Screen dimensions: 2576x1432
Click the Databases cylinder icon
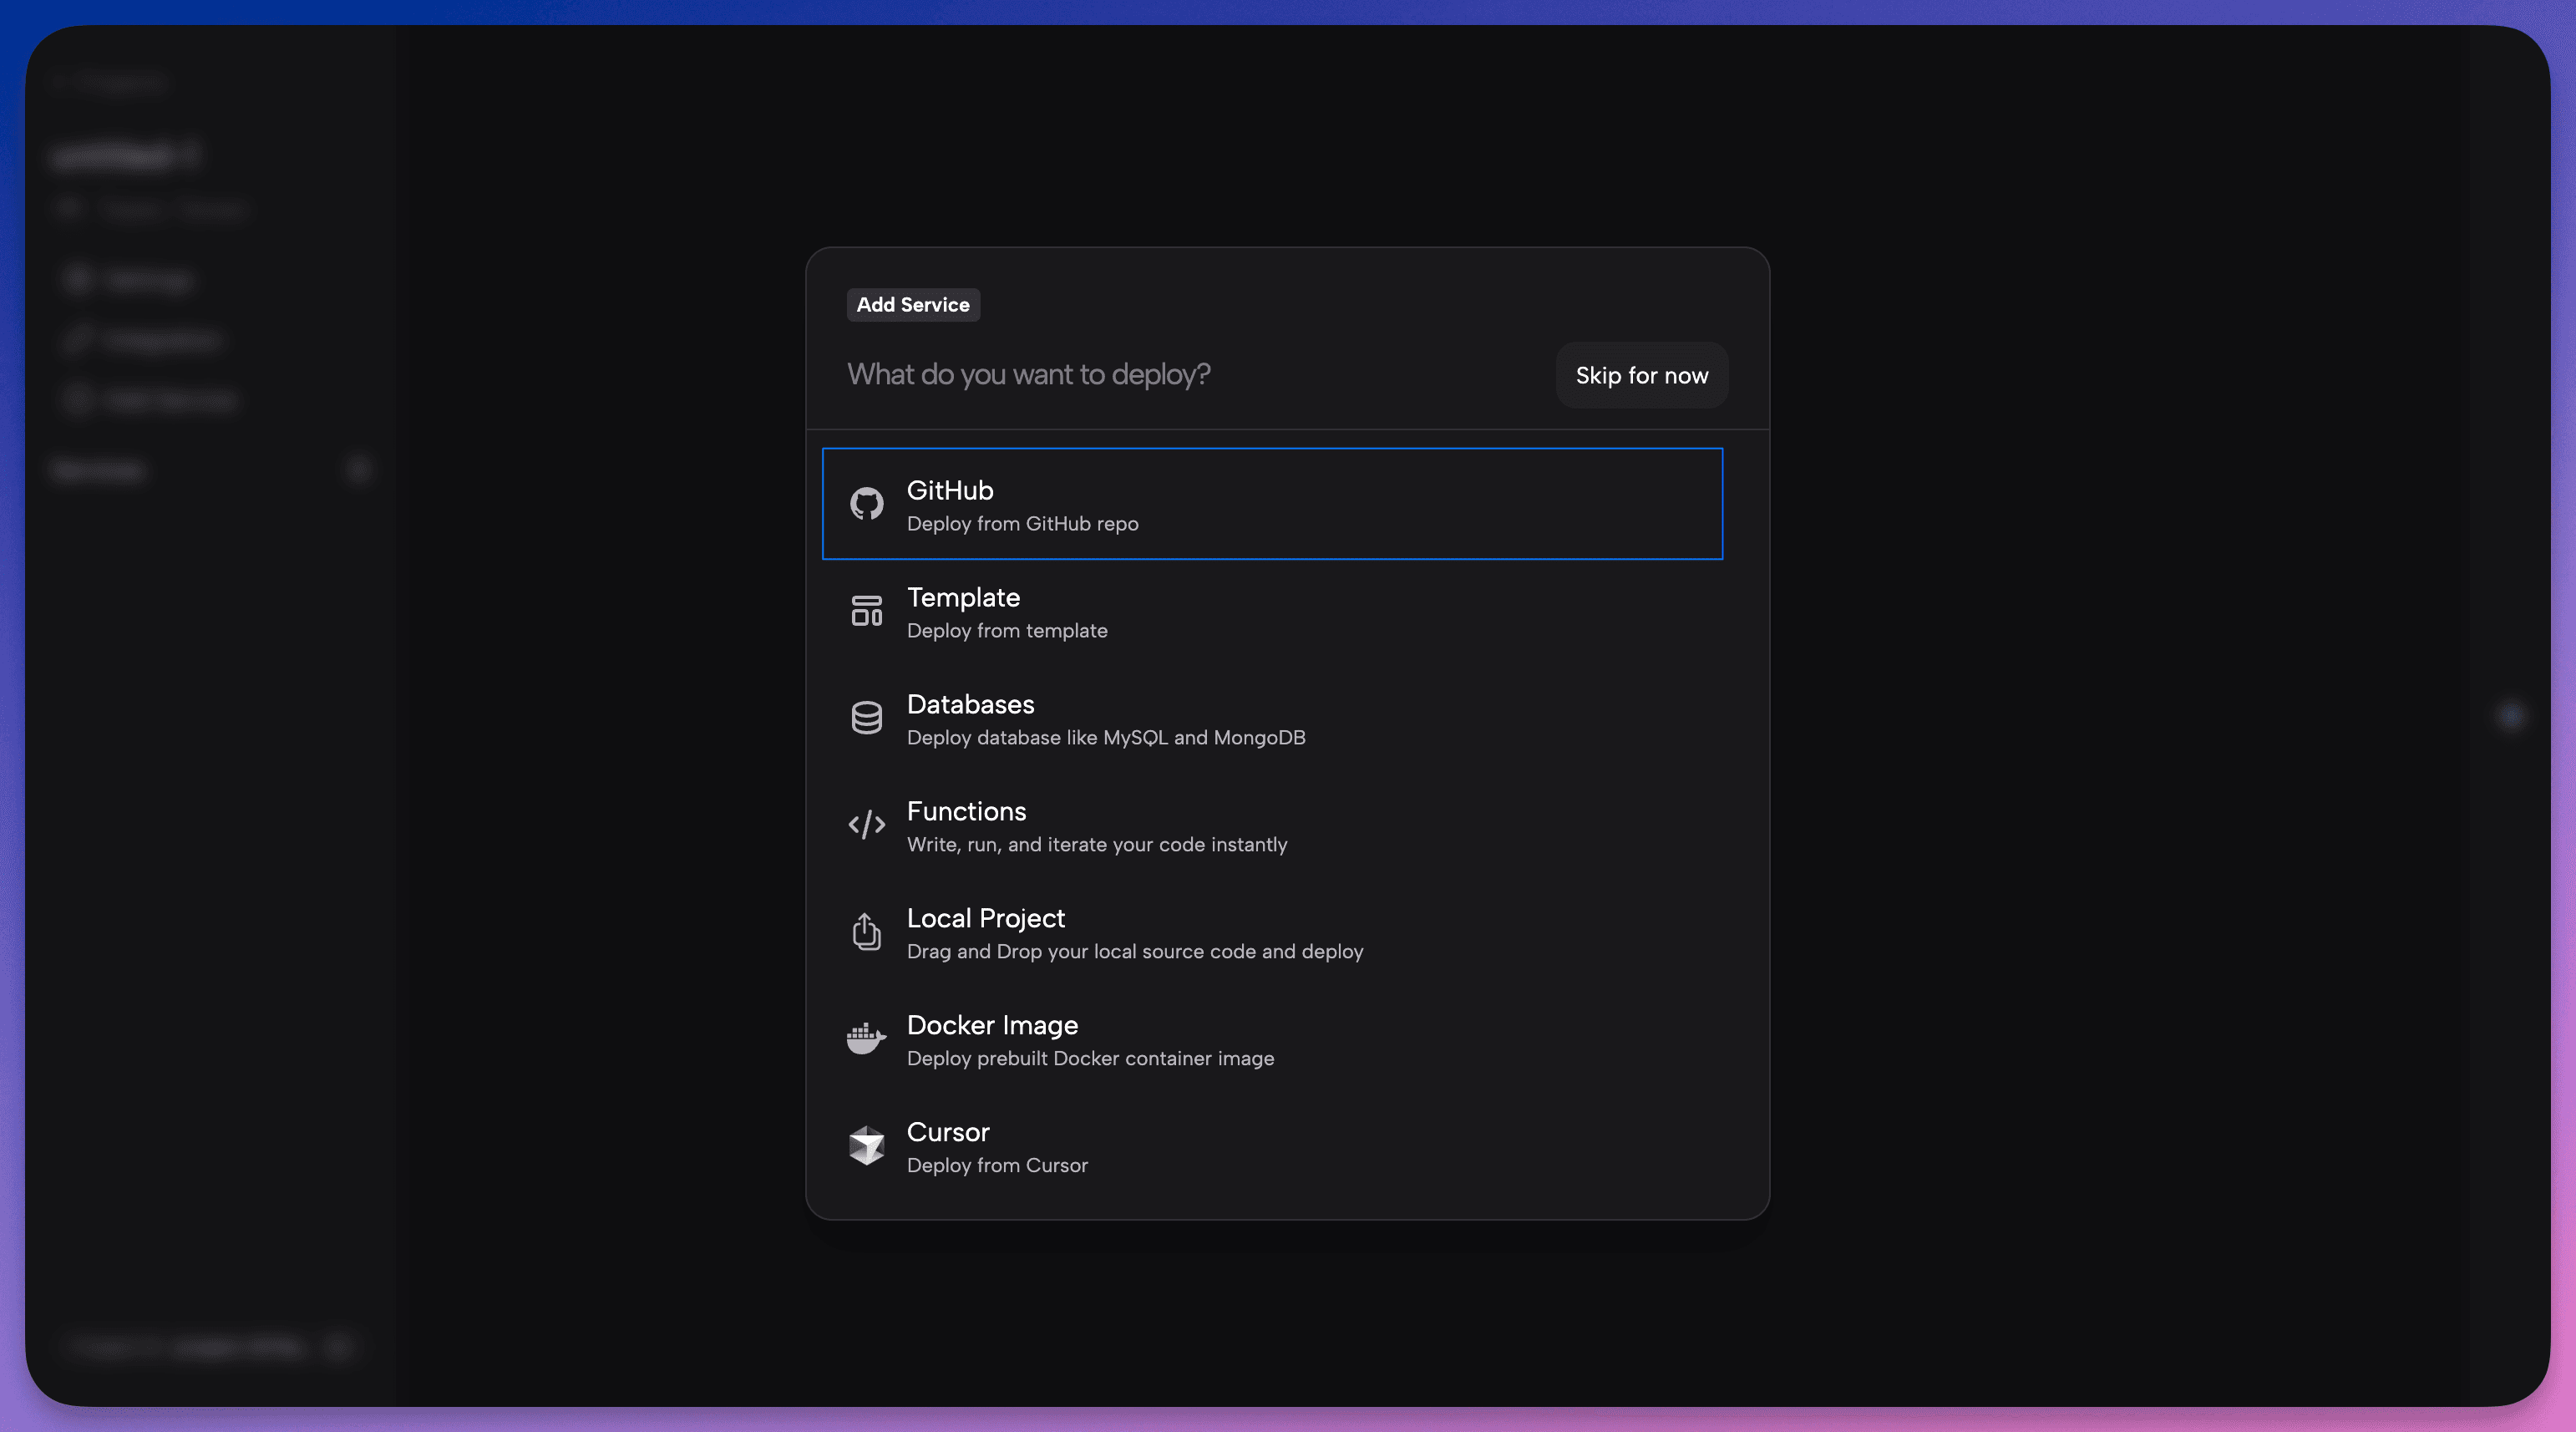tap(866, 717)
